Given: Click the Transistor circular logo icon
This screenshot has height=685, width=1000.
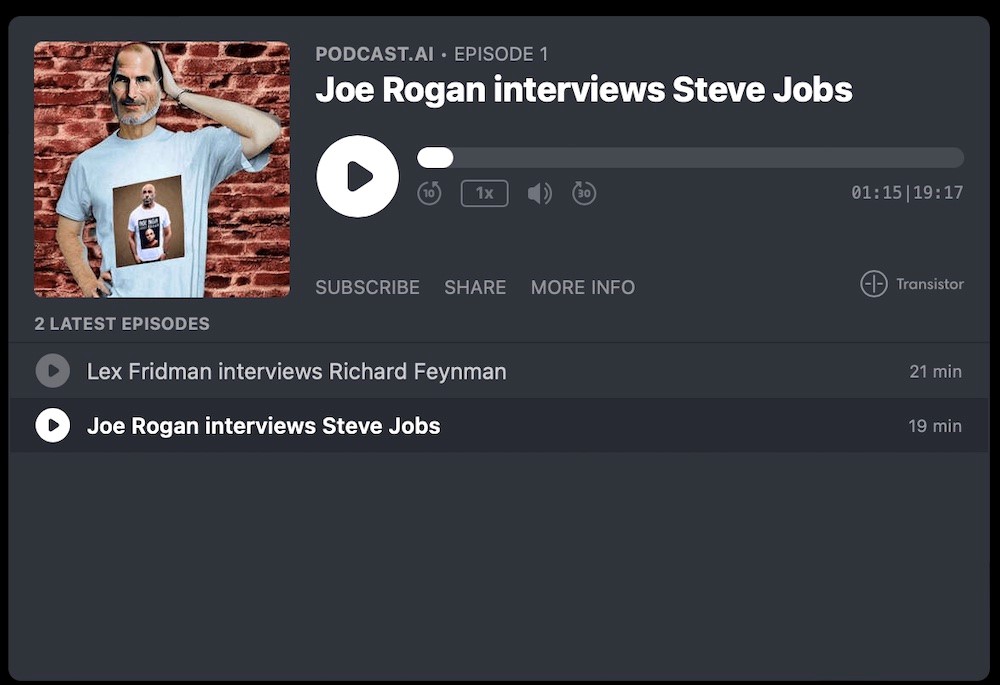Looking at the screenshot, I should pos(874,284).
